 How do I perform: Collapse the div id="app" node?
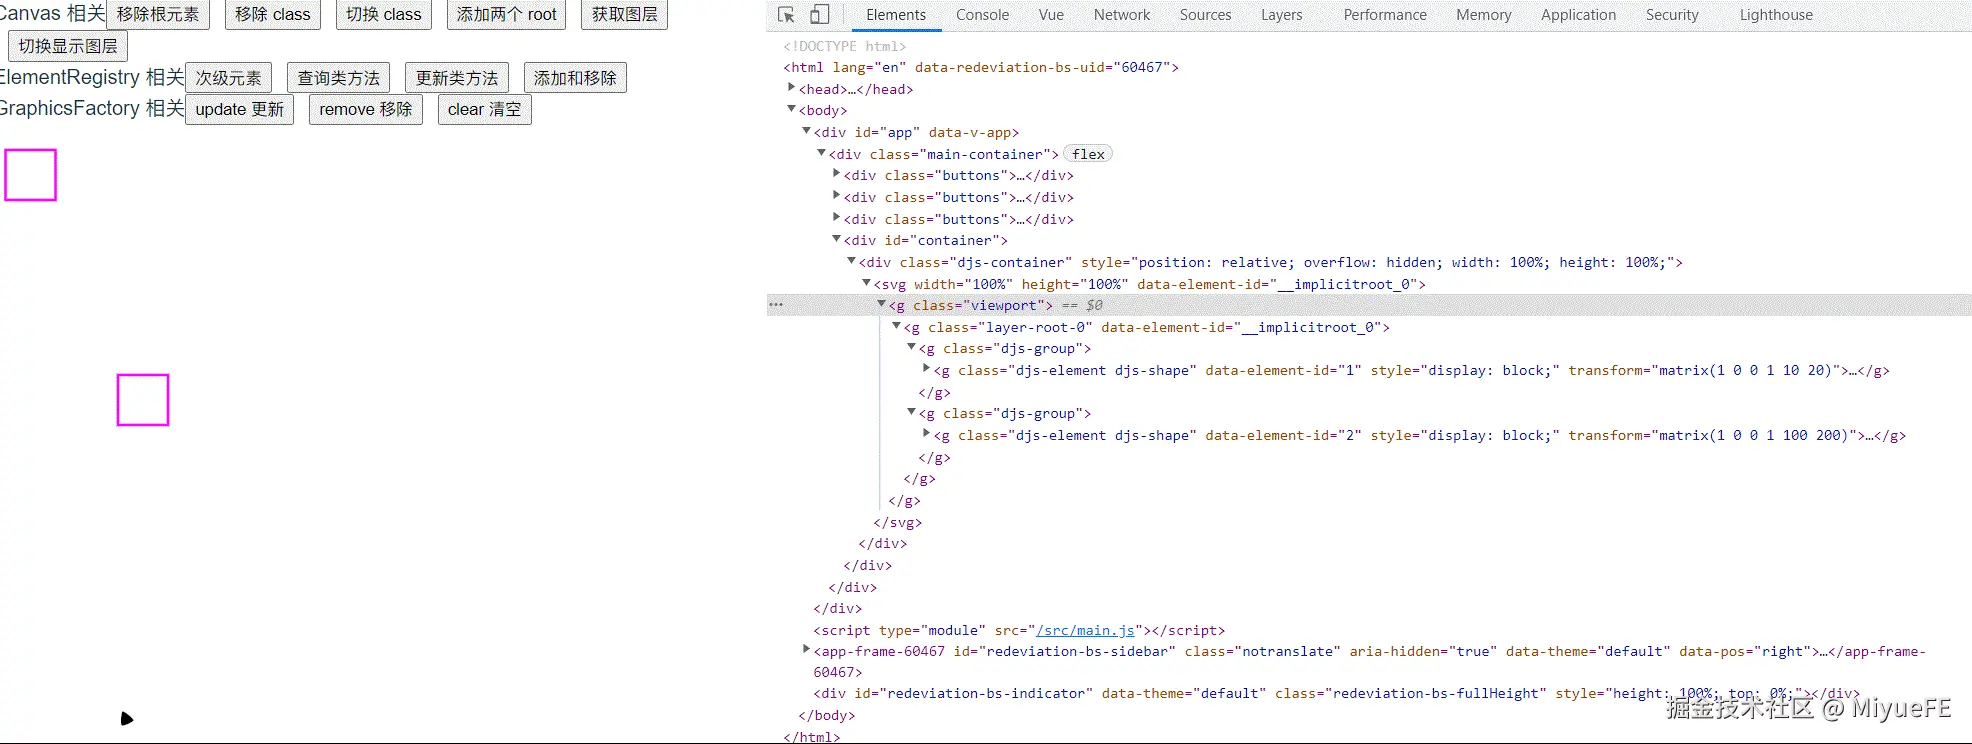tap(806, 131)
